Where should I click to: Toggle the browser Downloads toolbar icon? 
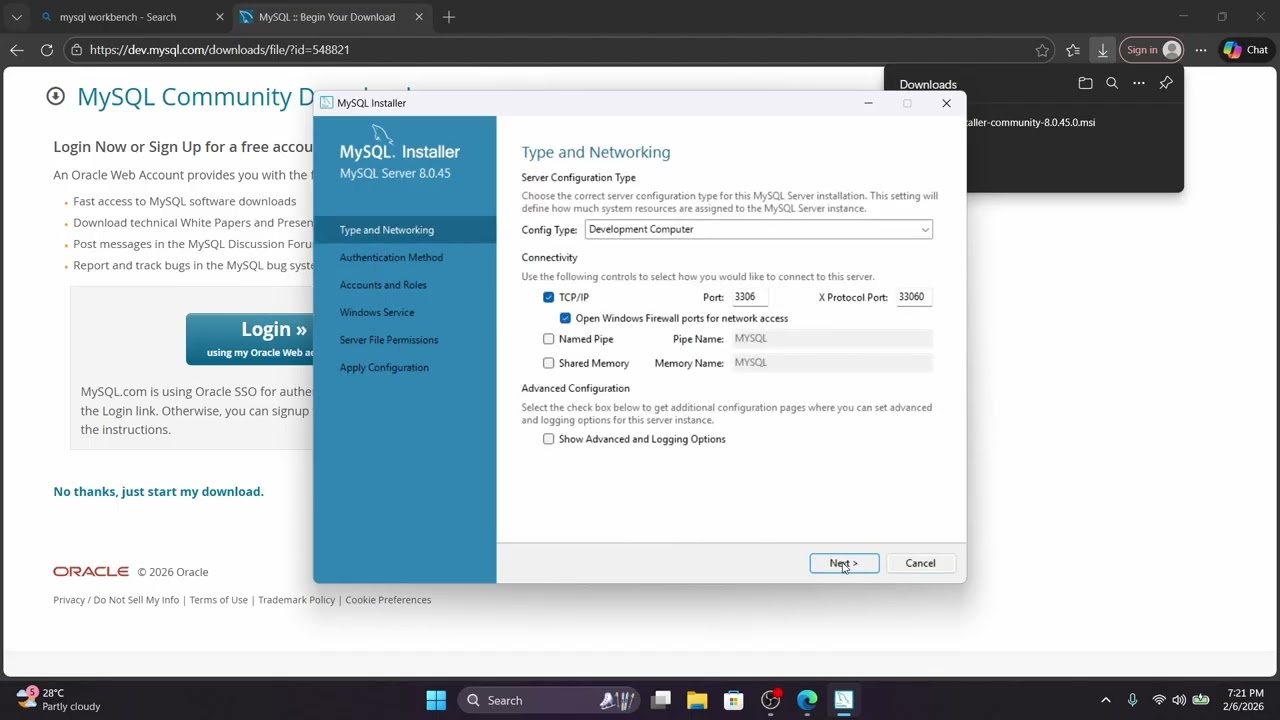[x=1102, y=50]
